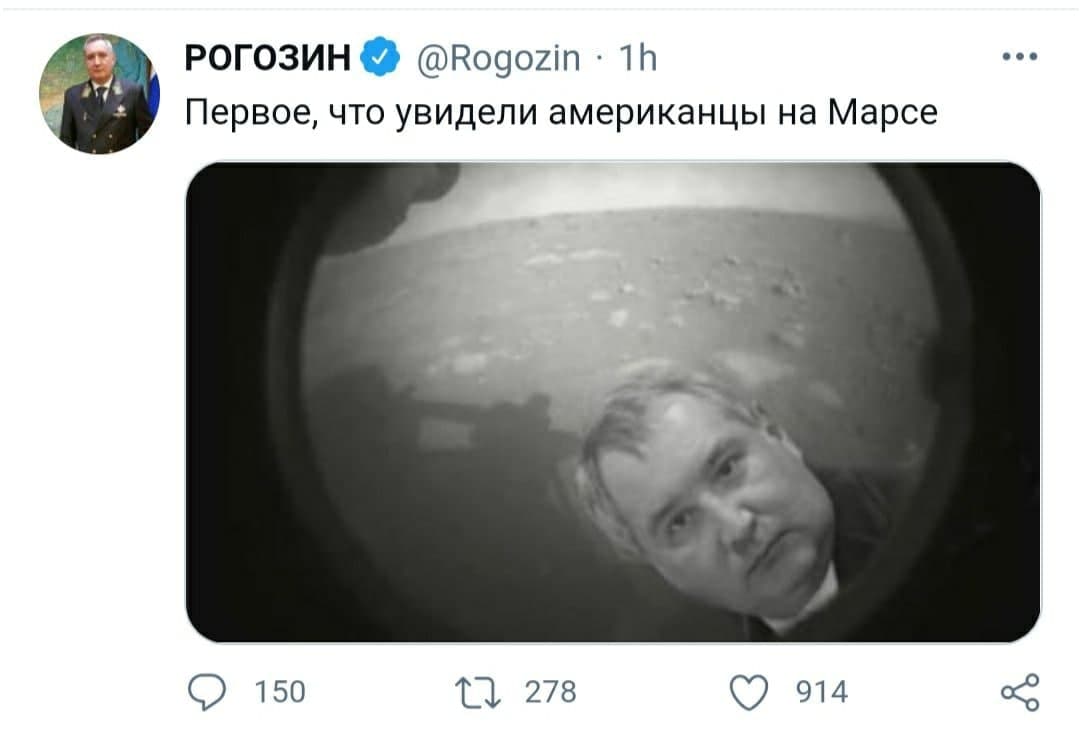Viewport: 1080px width, 739px height.
Task: Open the tweet text 'Первое, что увидели американцы на Марсе'
Action: click(561, 112)
